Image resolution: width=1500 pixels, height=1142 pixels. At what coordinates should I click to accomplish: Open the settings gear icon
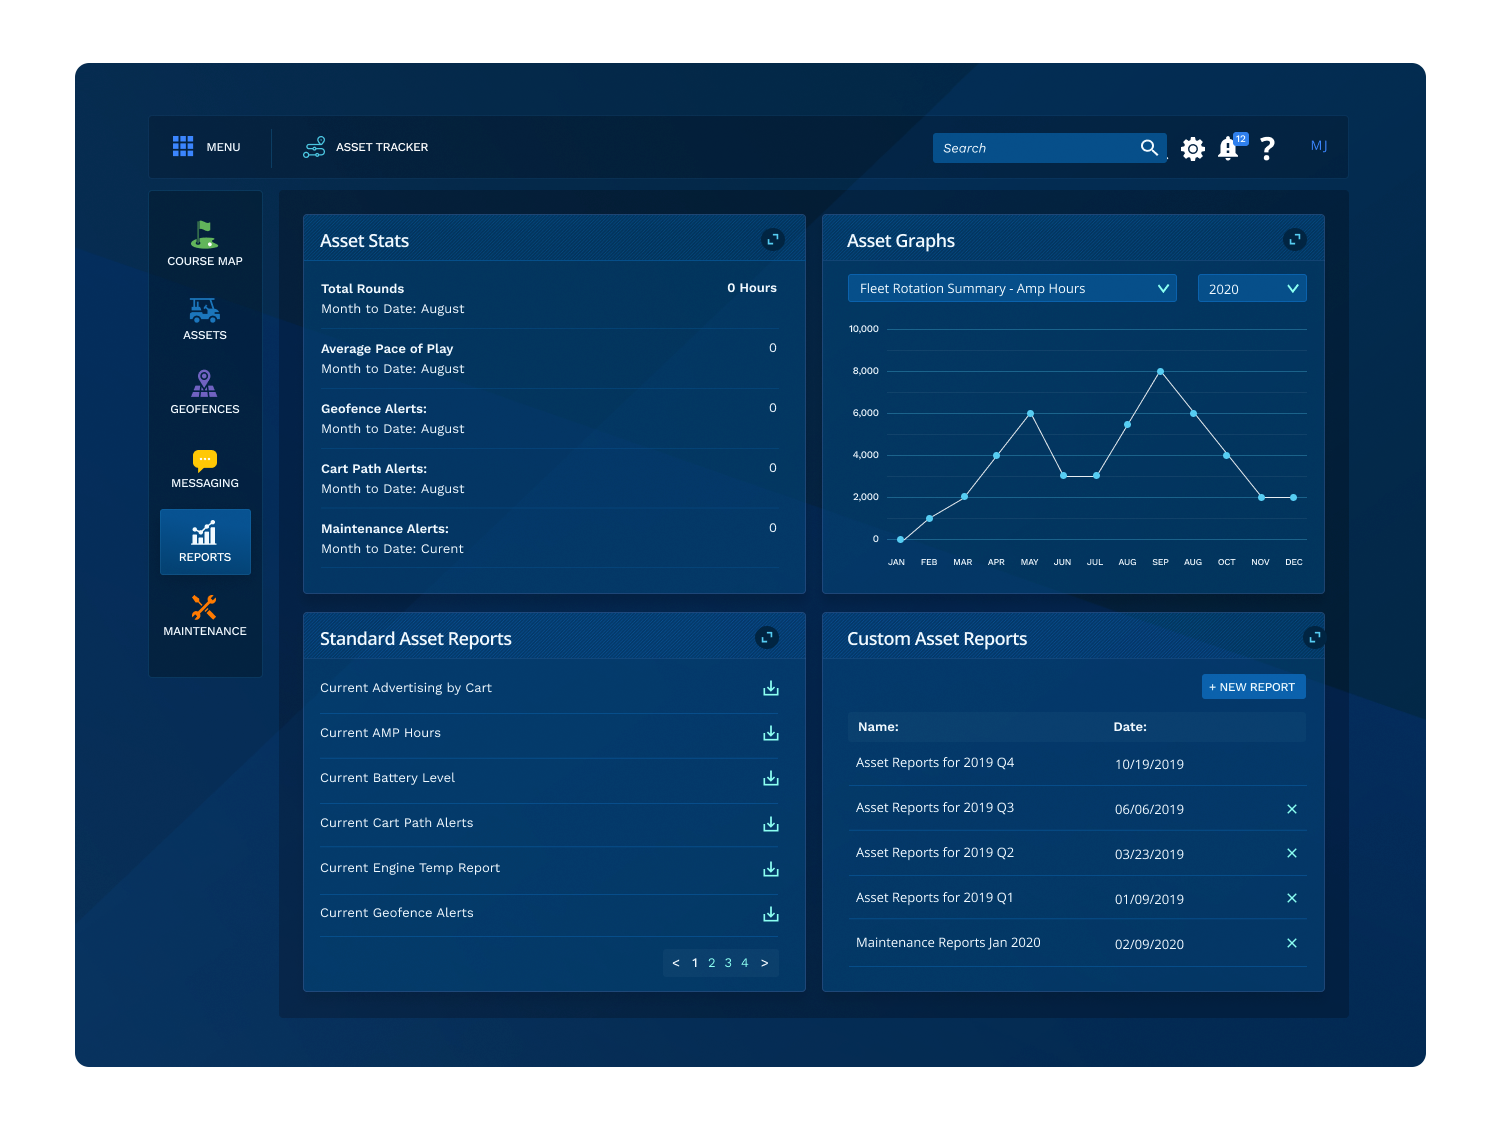[1192, 149]
